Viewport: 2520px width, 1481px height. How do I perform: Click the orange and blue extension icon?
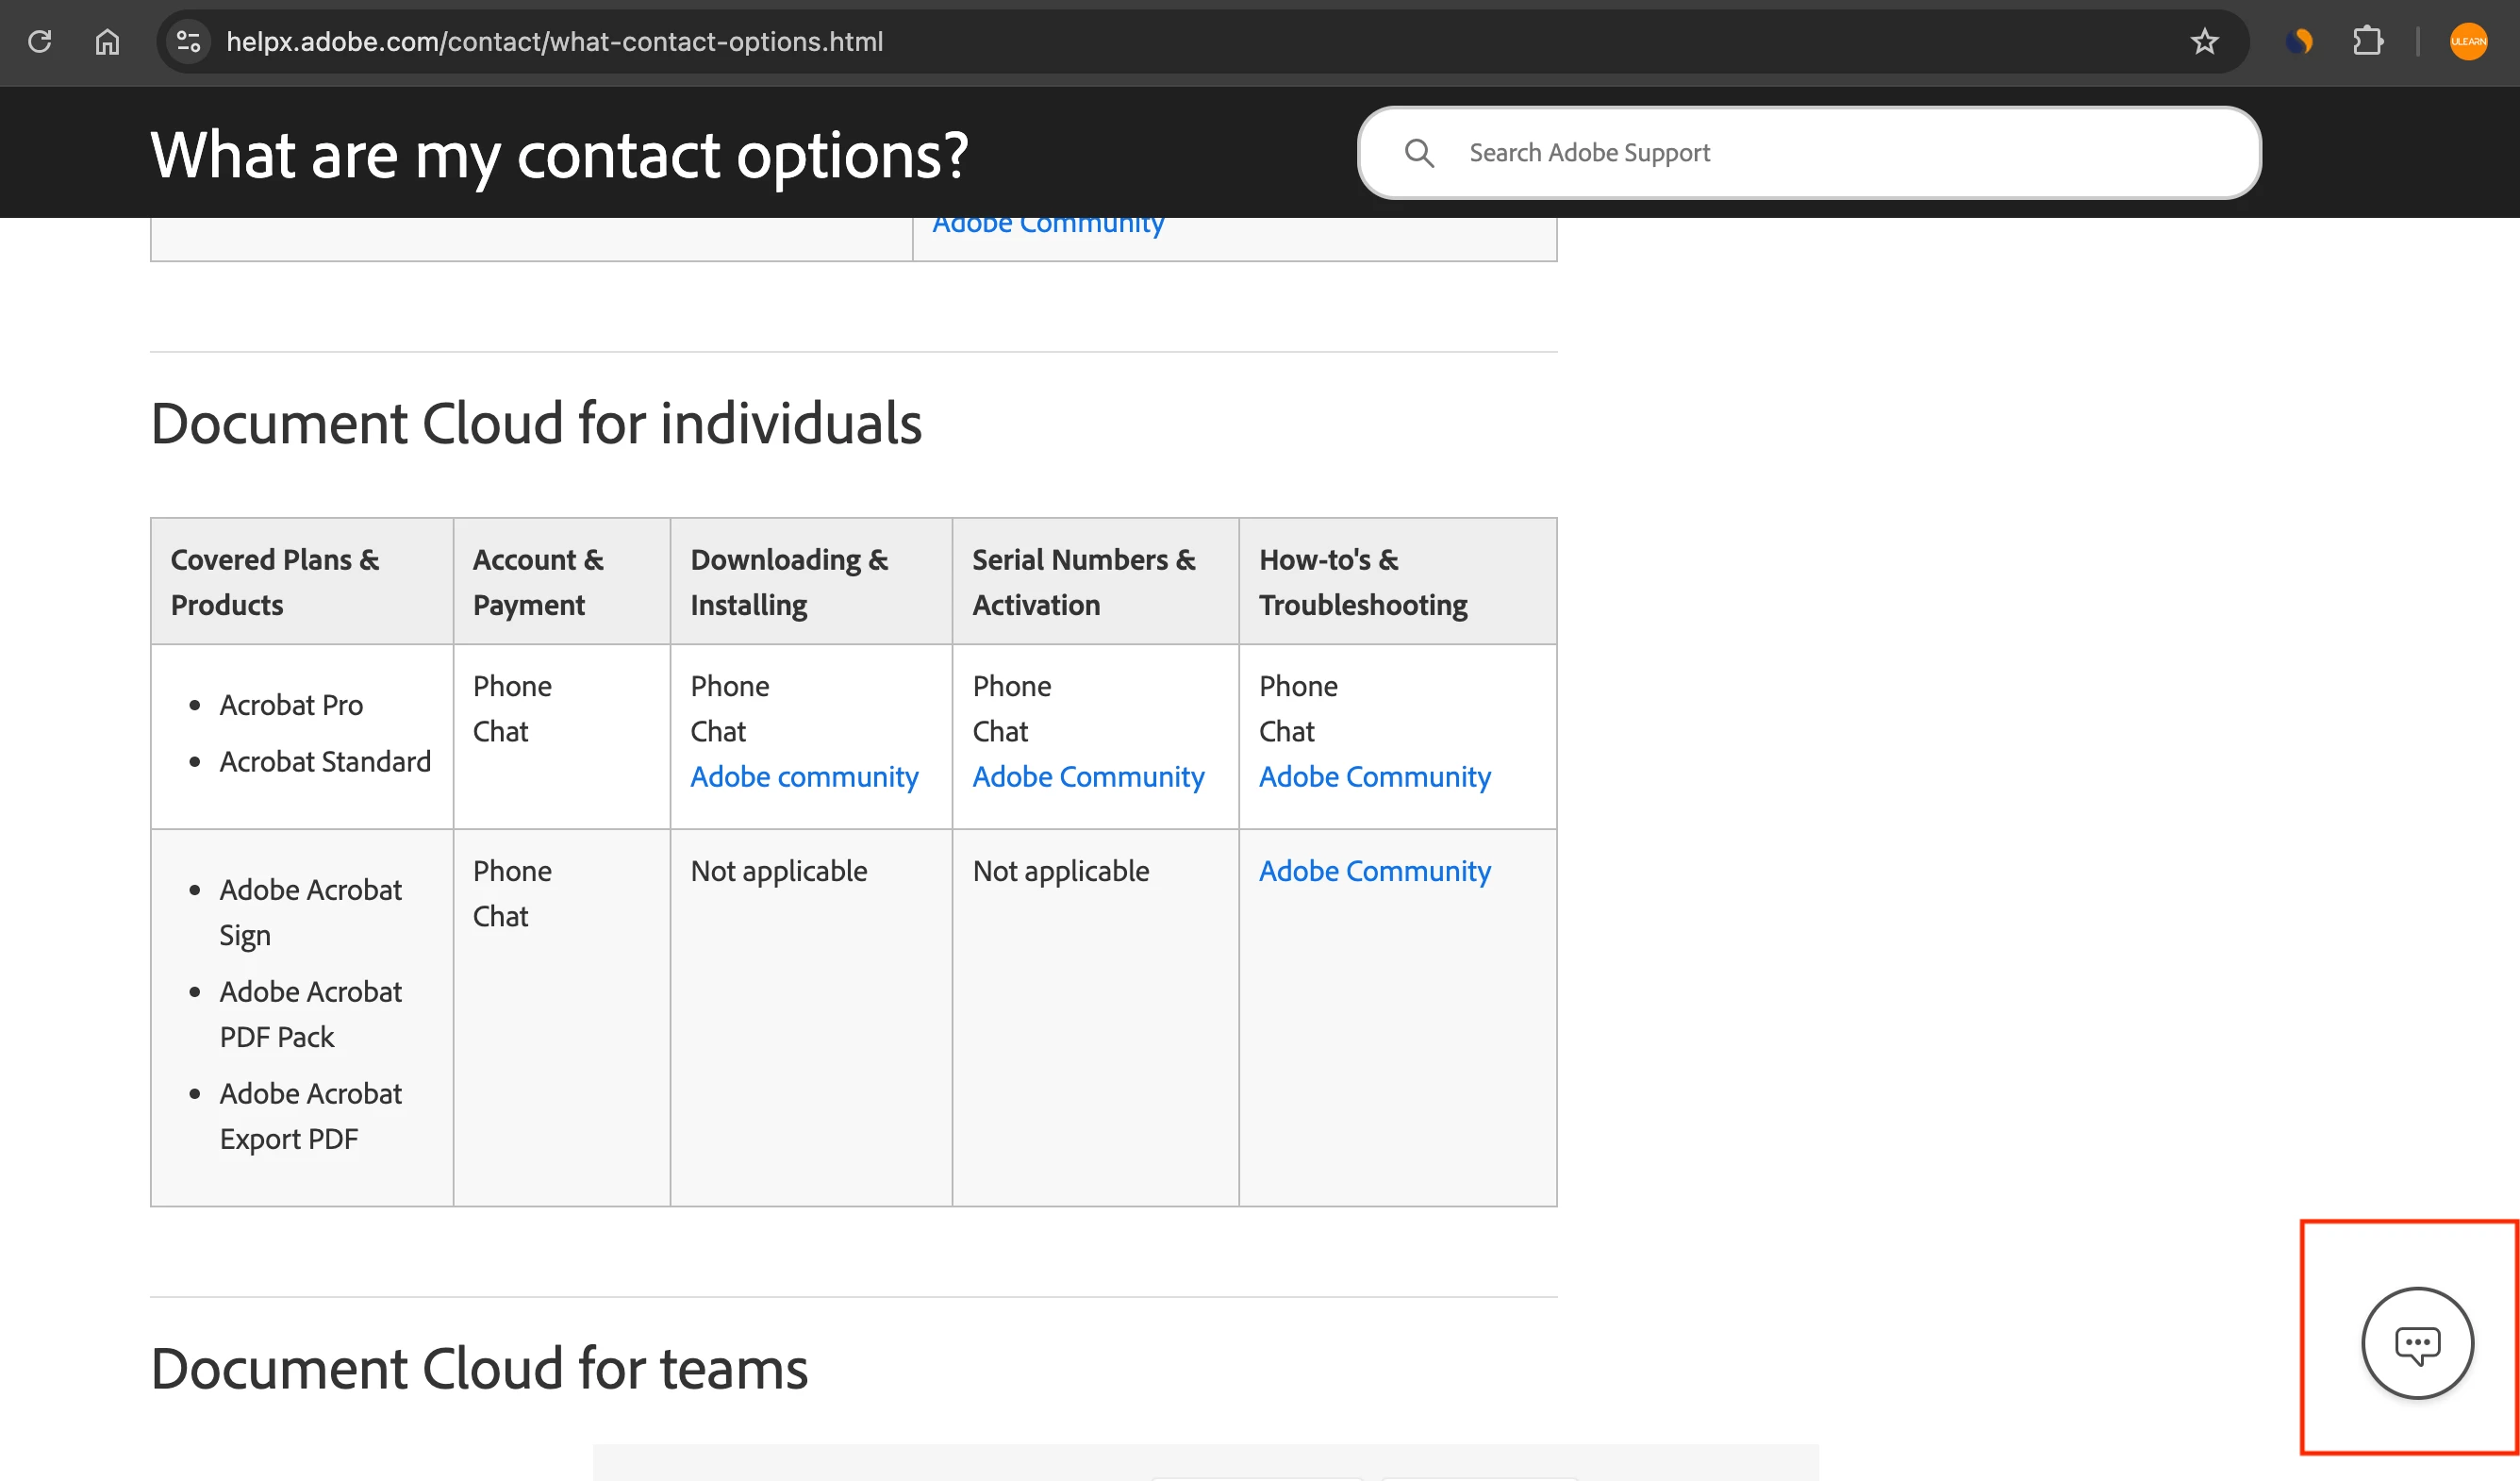(2299, 42)
